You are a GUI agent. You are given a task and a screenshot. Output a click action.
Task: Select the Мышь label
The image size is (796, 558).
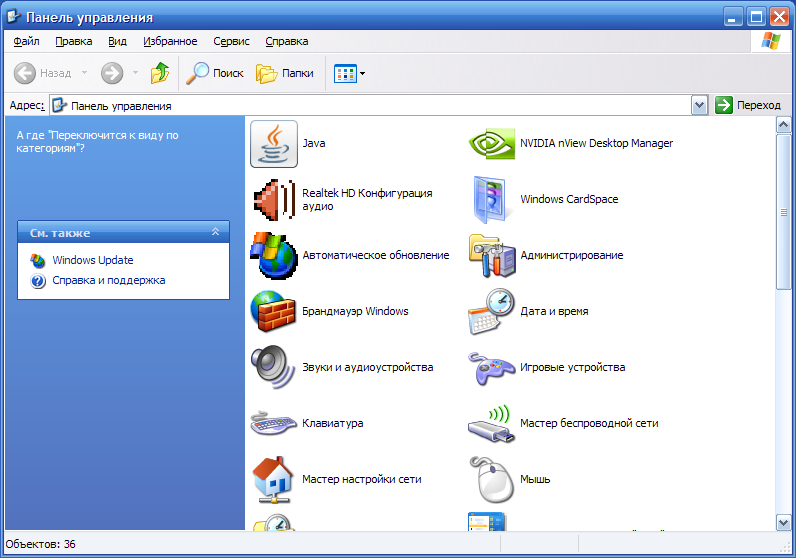point(535,479)
